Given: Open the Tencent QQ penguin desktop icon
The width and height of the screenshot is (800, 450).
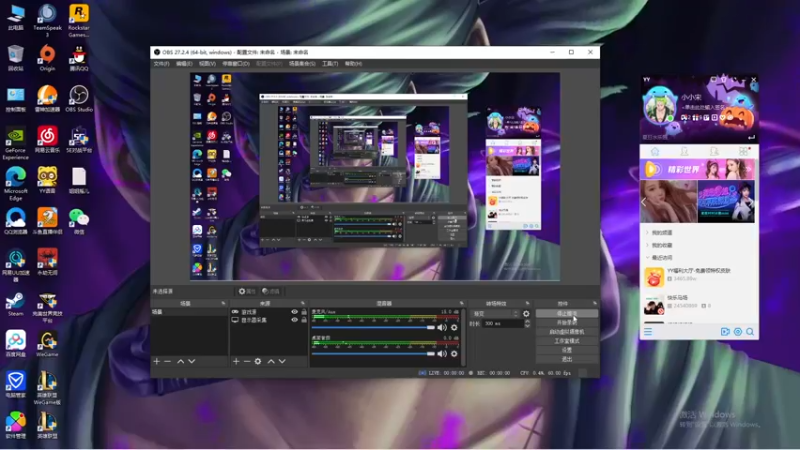Looking at the screenshot, I should 79,58.
